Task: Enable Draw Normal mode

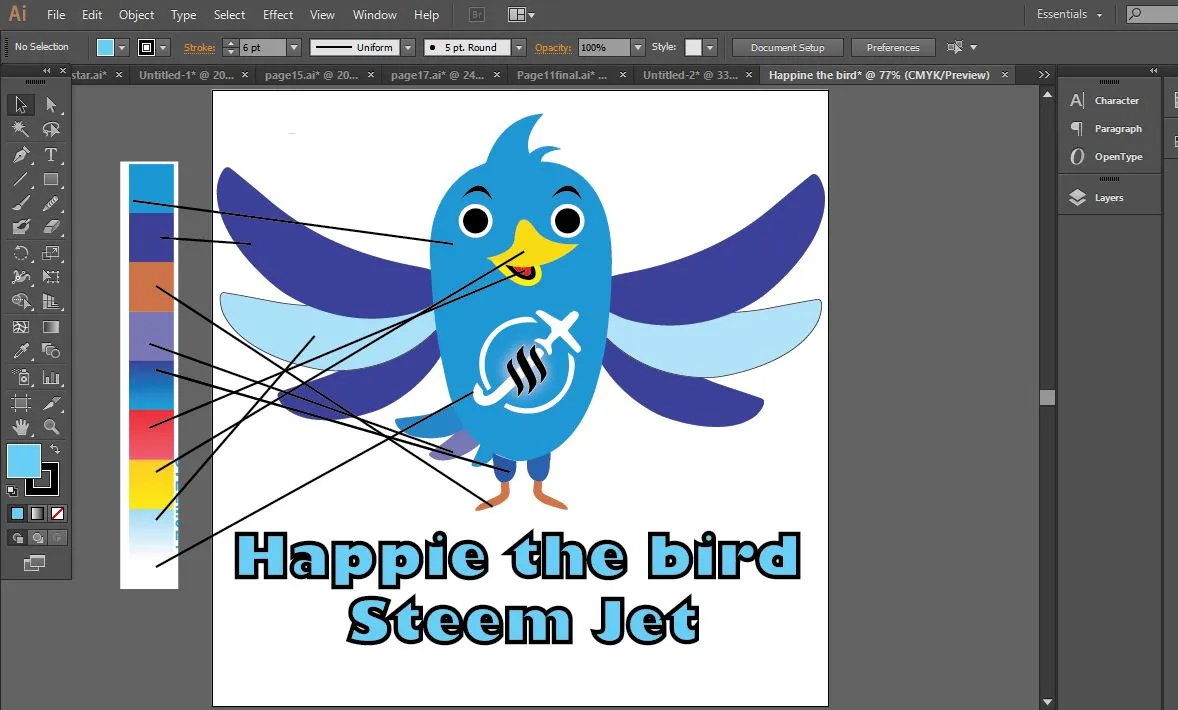Action: point(17,538)
